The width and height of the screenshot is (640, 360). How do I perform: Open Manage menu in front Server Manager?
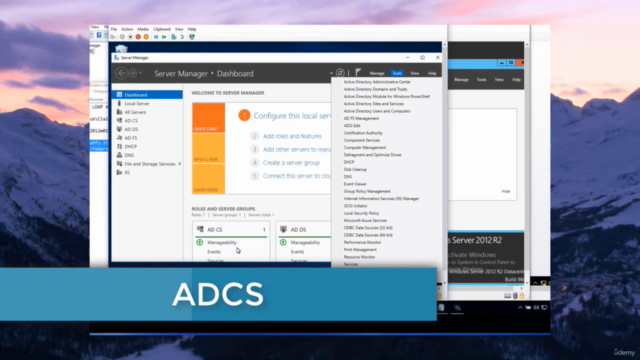click(x=377, y=73)
